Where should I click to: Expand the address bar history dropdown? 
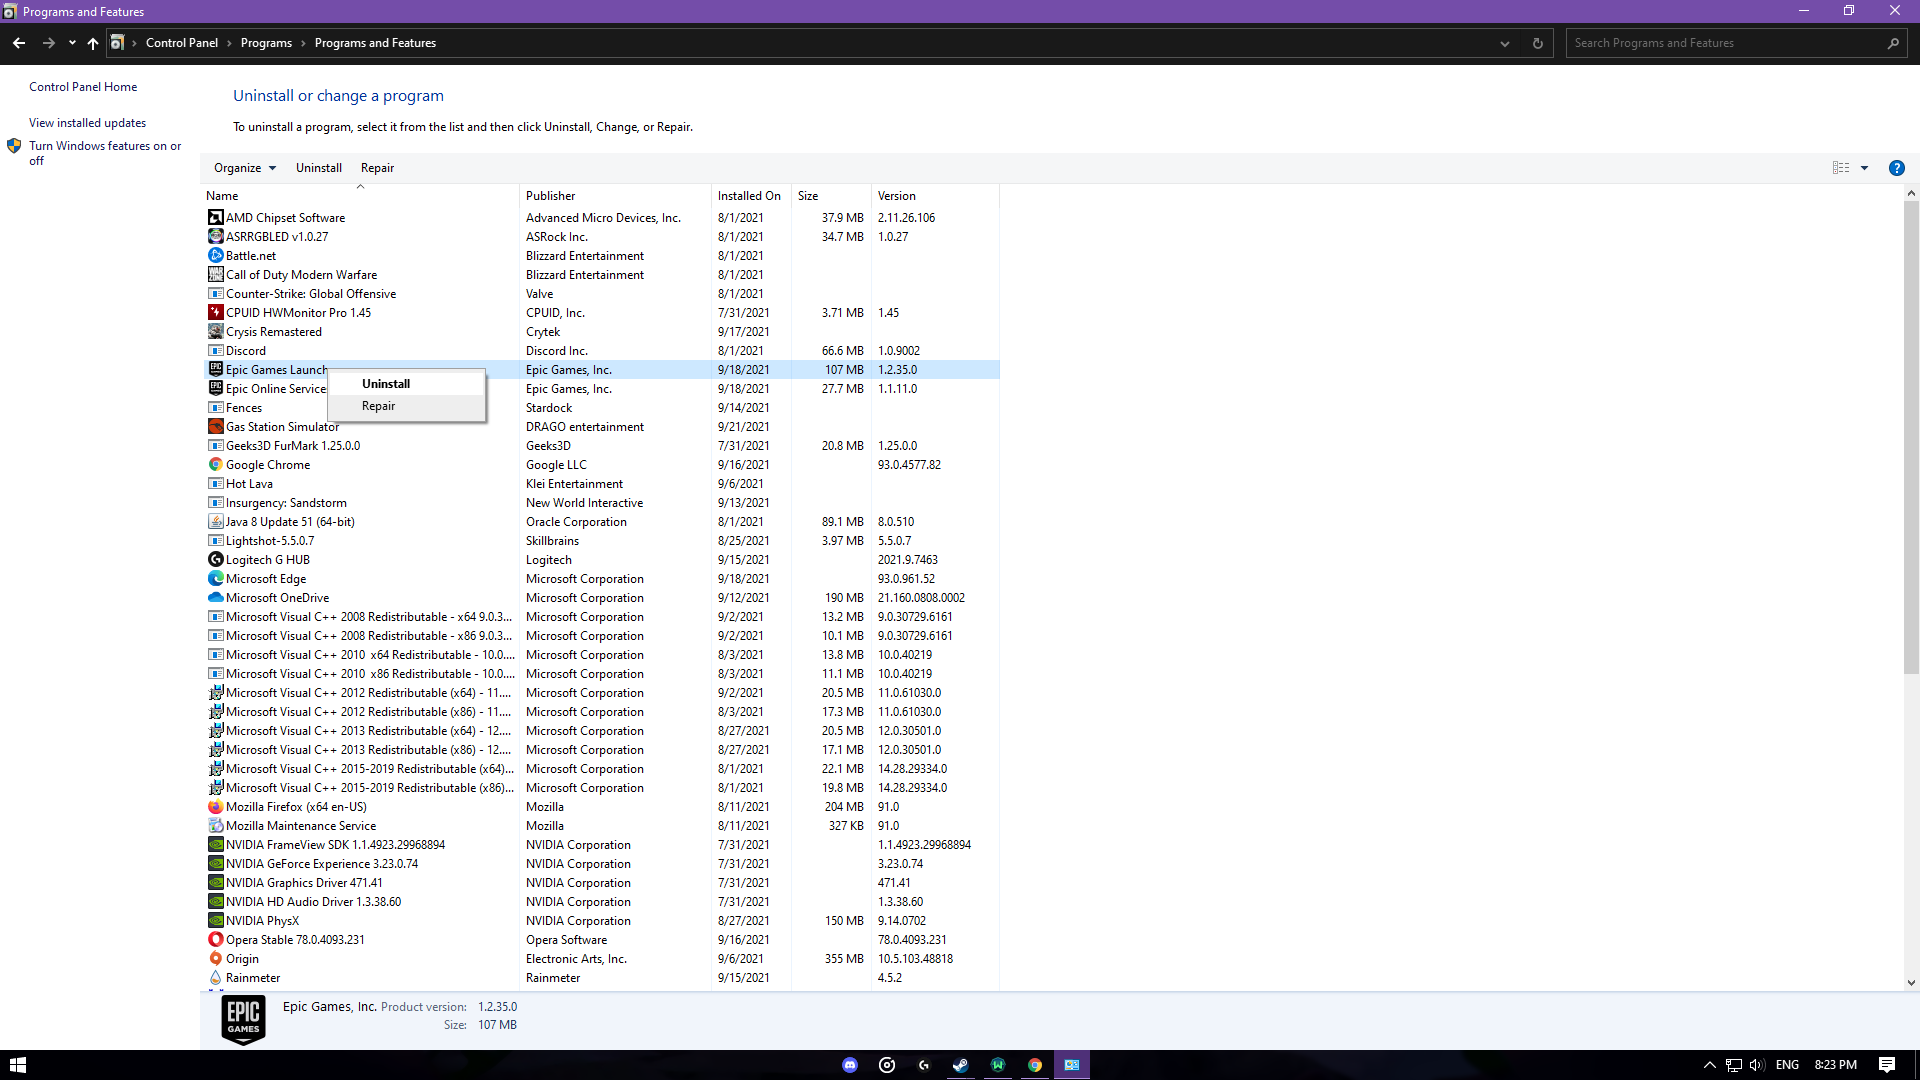click(x=1504, y=43)
